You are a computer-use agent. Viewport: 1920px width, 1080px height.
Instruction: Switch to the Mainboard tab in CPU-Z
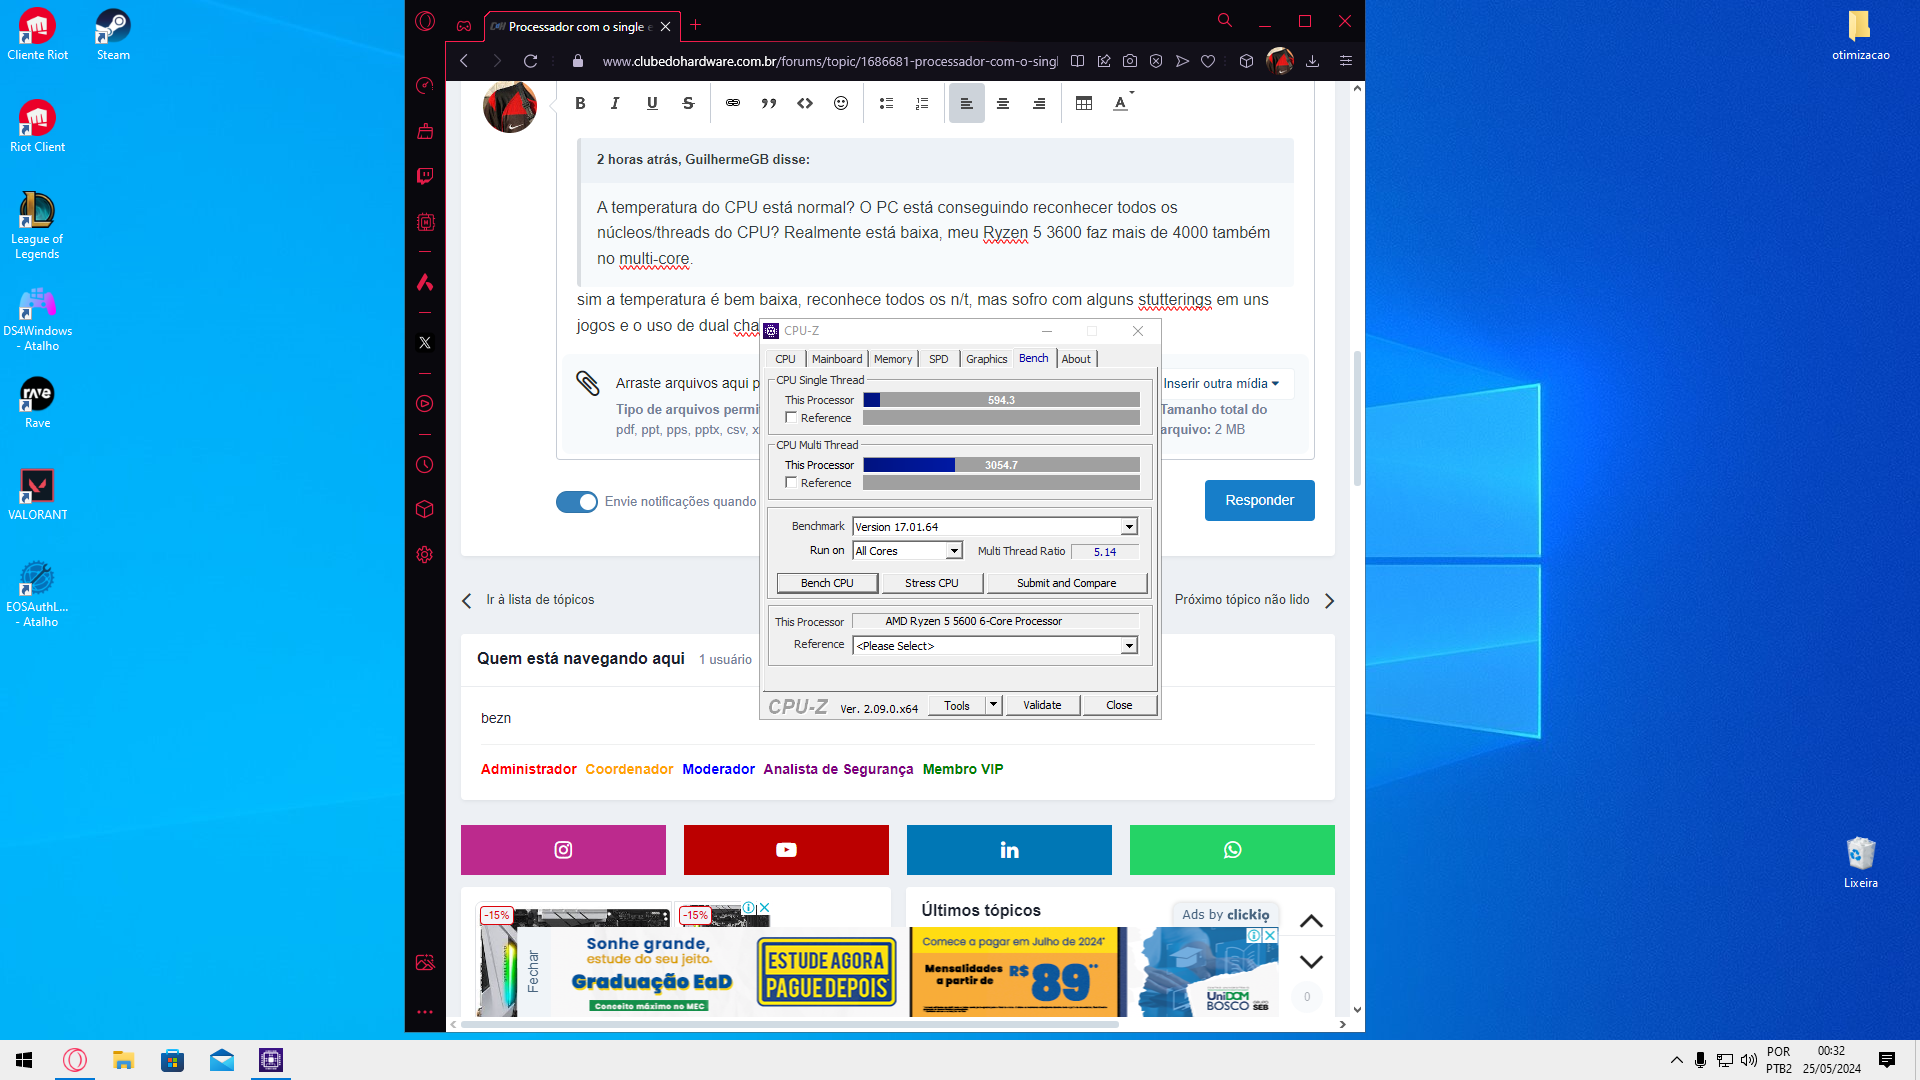837,359
